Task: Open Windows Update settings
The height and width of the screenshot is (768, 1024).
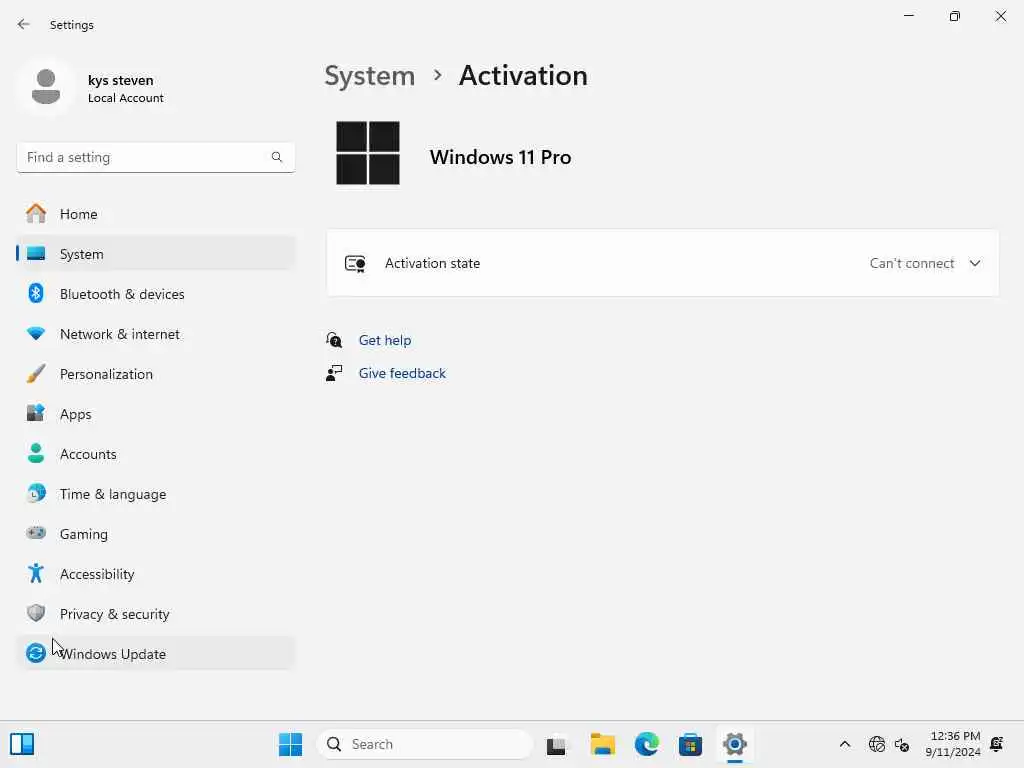Action: click(x=155, y=653)
